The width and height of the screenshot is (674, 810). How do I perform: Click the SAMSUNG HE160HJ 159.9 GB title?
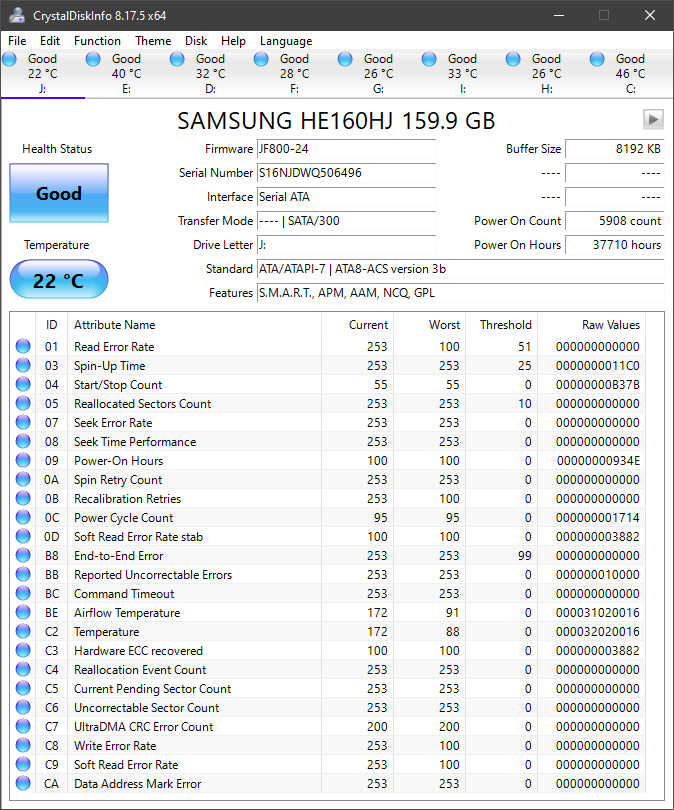[336, 121]
